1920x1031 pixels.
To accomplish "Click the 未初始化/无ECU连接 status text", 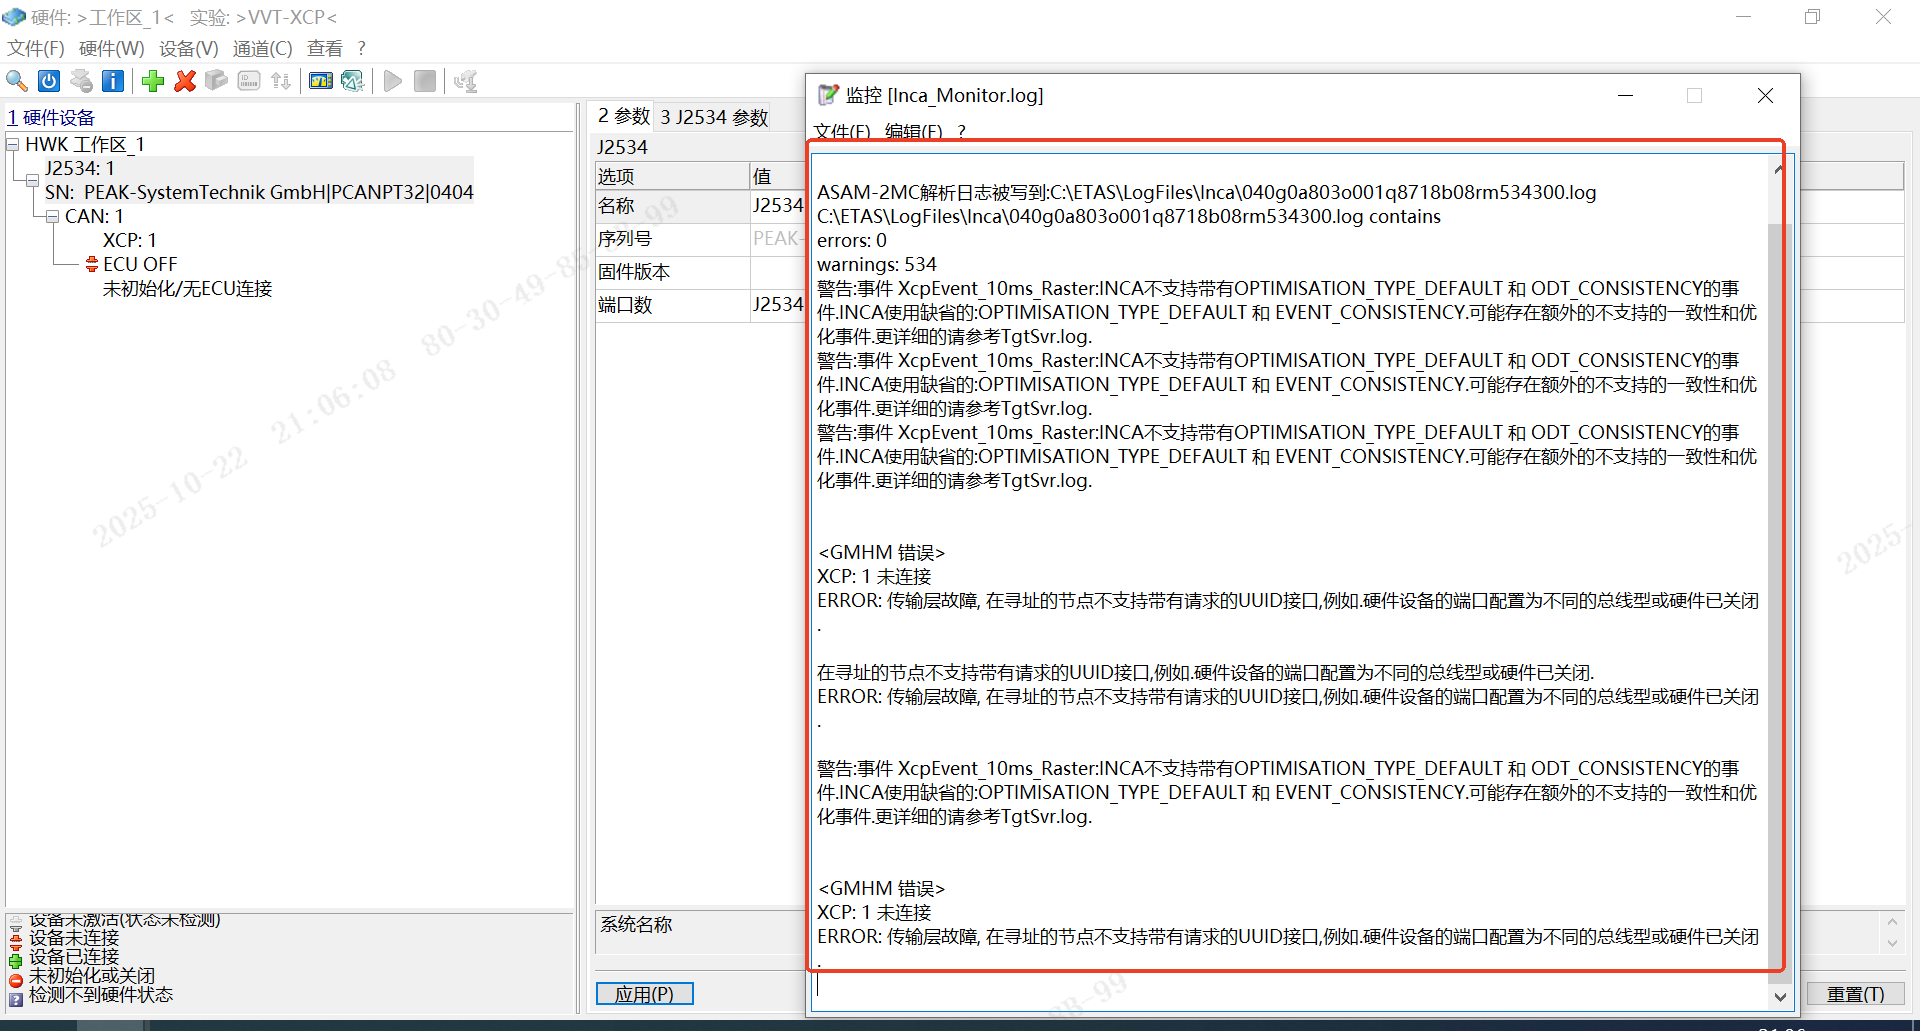I will tap(187, 289).
